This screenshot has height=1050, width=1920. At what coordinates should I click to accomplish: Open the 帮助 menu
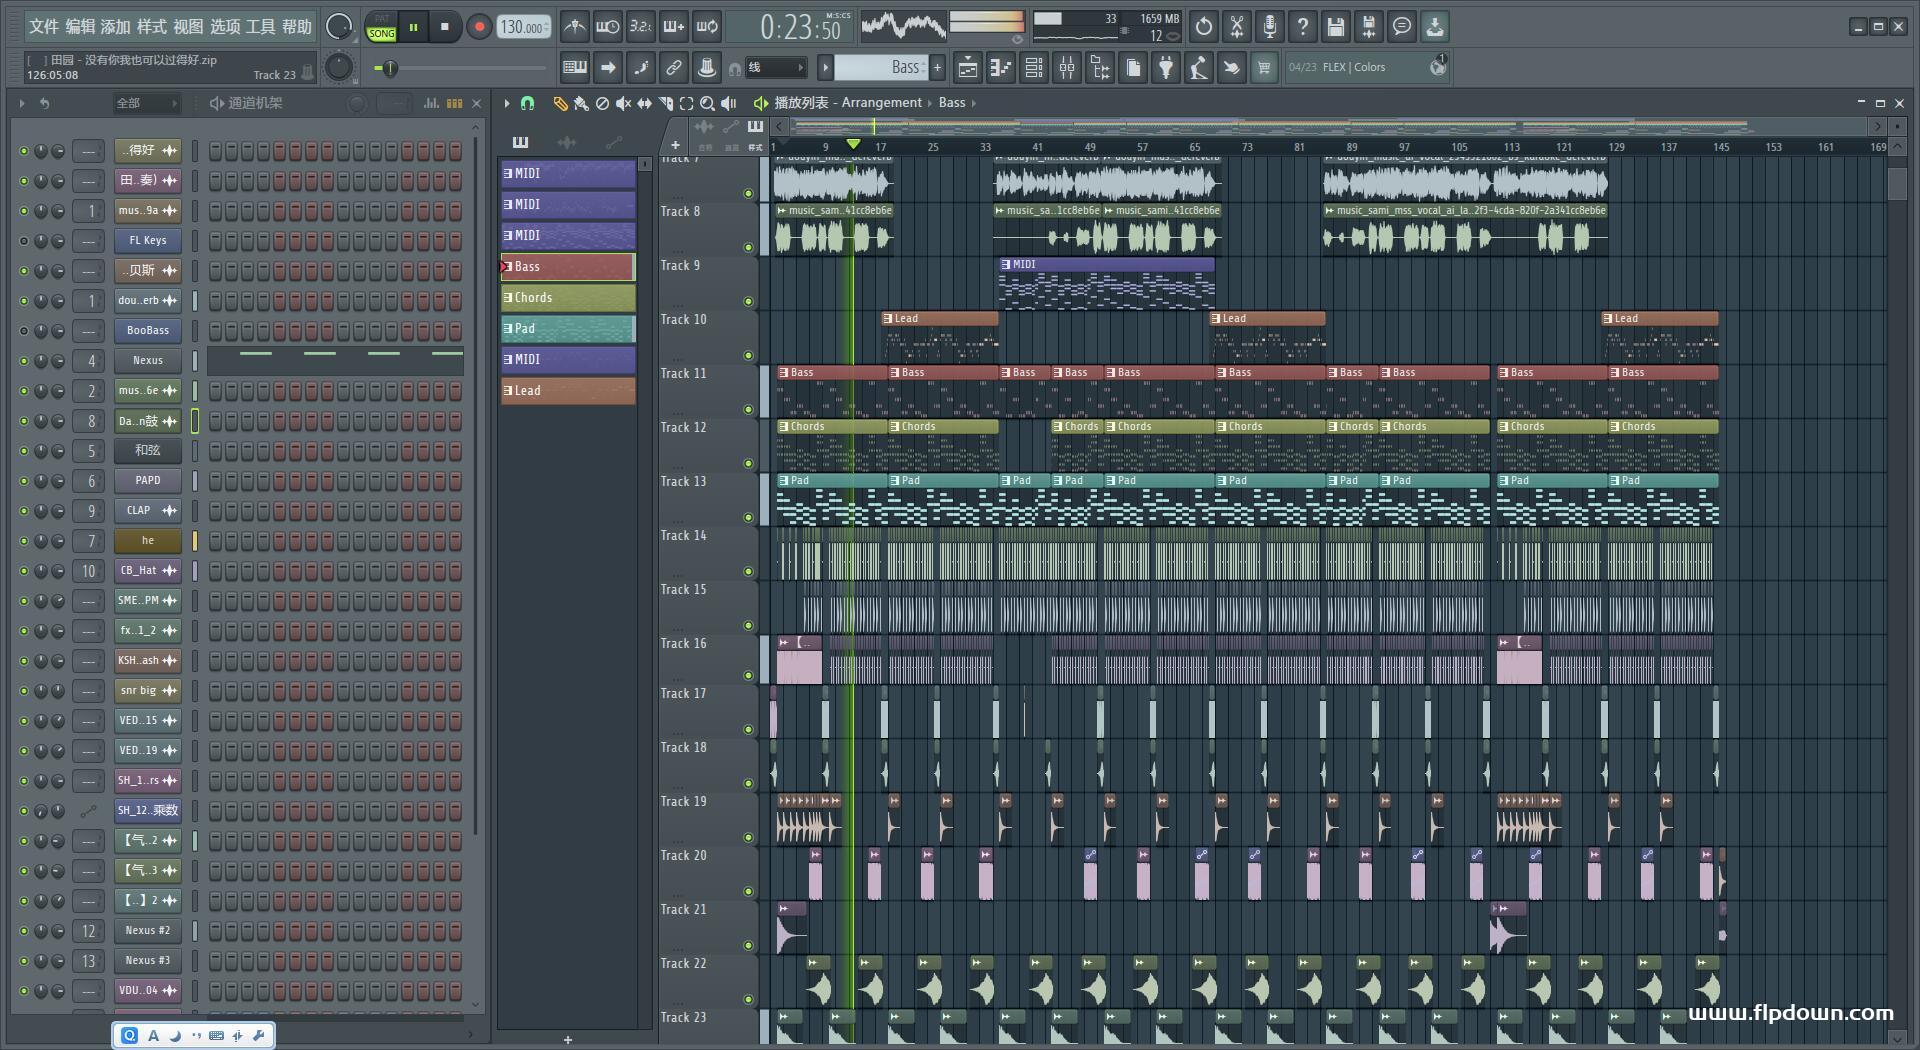click(297, 27)
